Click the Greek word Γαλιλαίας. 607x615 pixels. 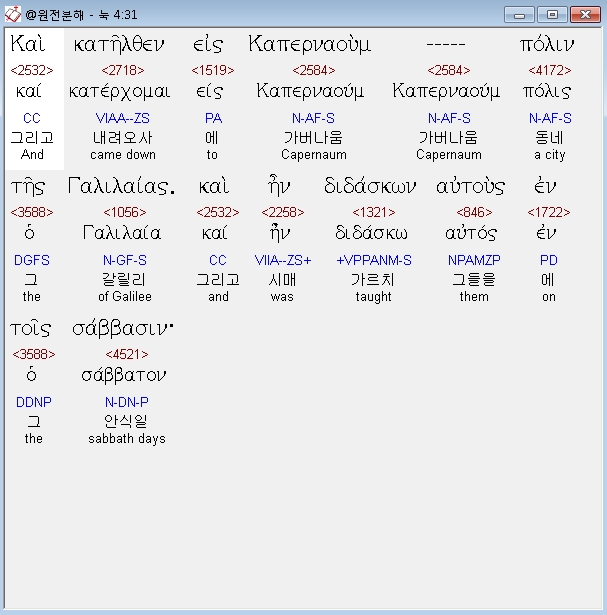[x=122, y=186]
